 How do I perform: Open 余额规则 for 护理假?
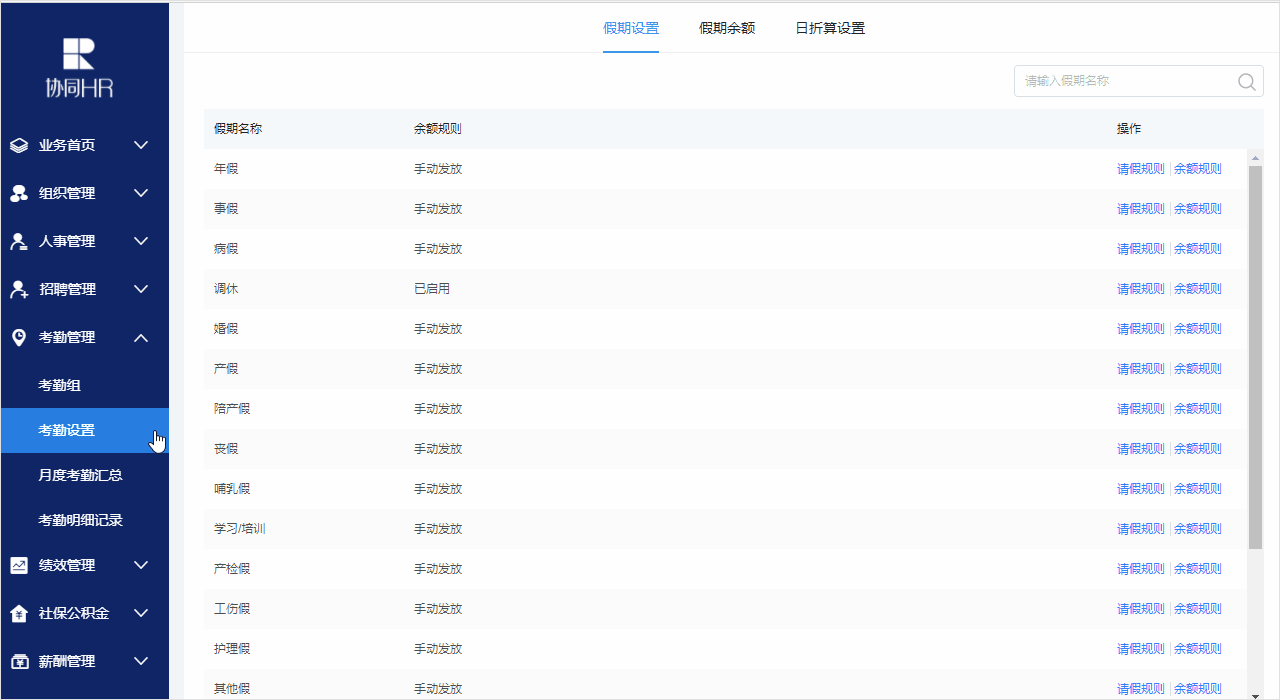point(1198,649)
